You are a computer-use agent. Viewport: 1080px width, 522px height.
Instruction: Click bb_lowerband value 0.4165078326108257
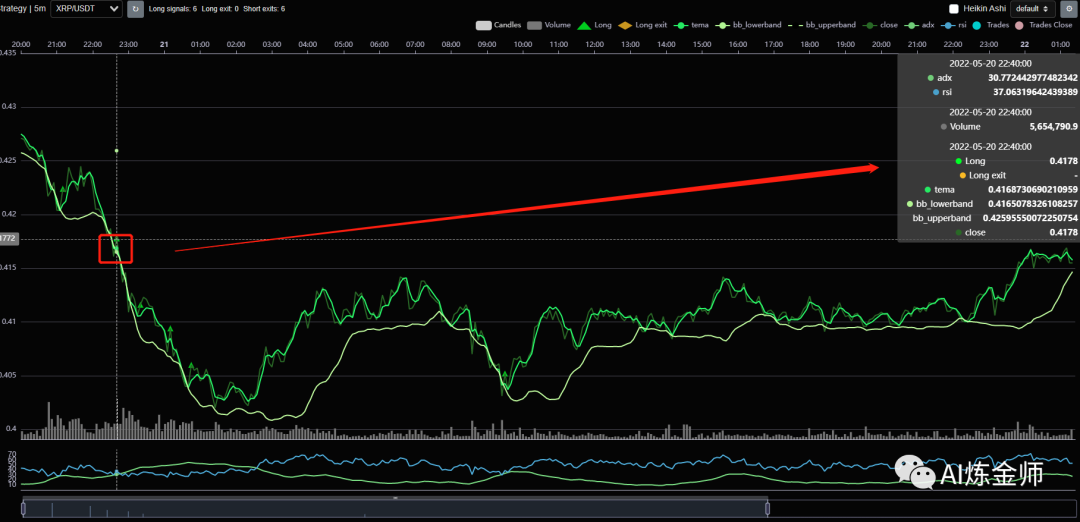click(x=1032, y=204)
